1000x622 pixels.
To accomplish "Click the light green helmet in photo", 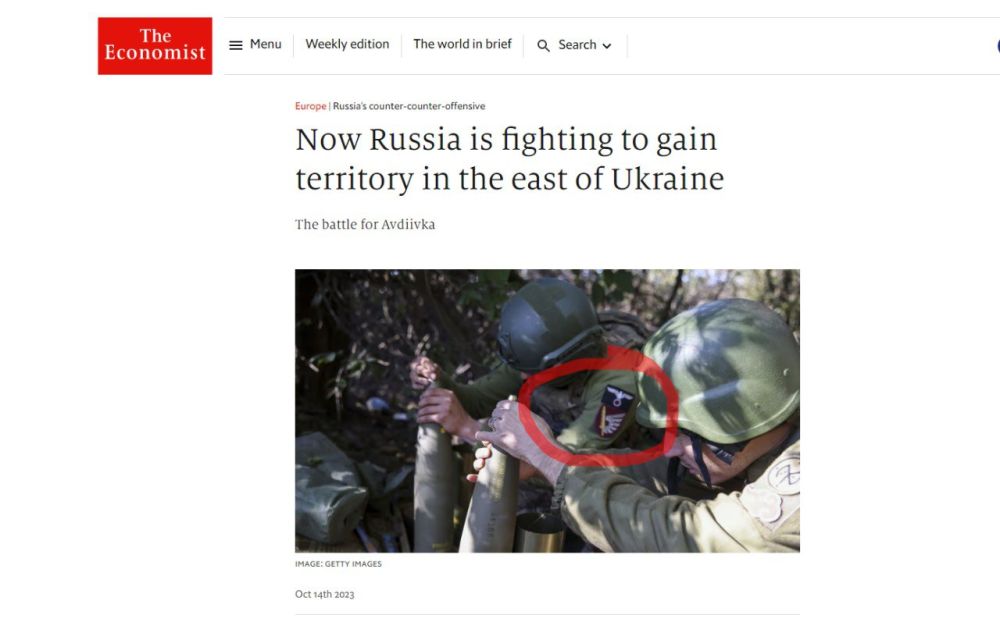I will pos(722,371).
